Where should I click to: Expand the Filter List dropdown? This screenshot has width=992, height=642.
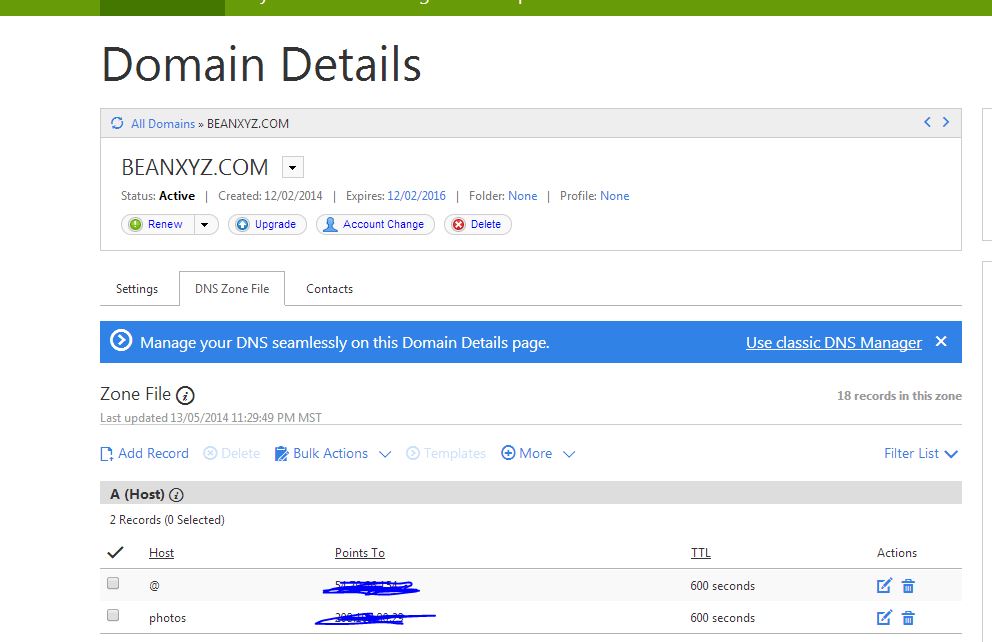coord(920,453)
